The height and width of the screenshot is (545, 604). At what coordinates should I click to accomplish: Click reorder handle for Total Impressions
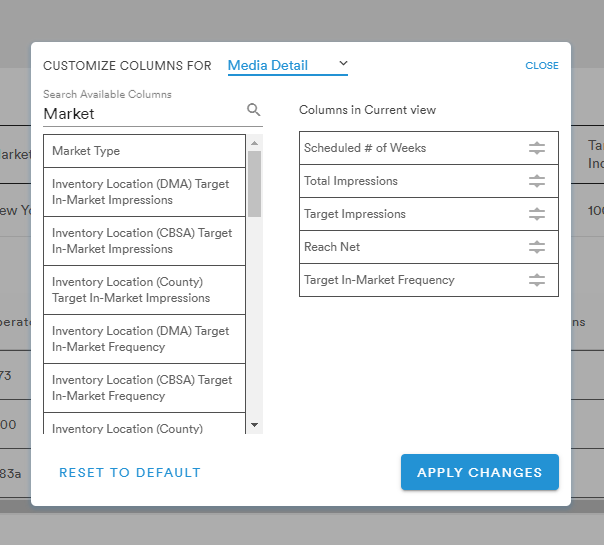tap(537, 181)
